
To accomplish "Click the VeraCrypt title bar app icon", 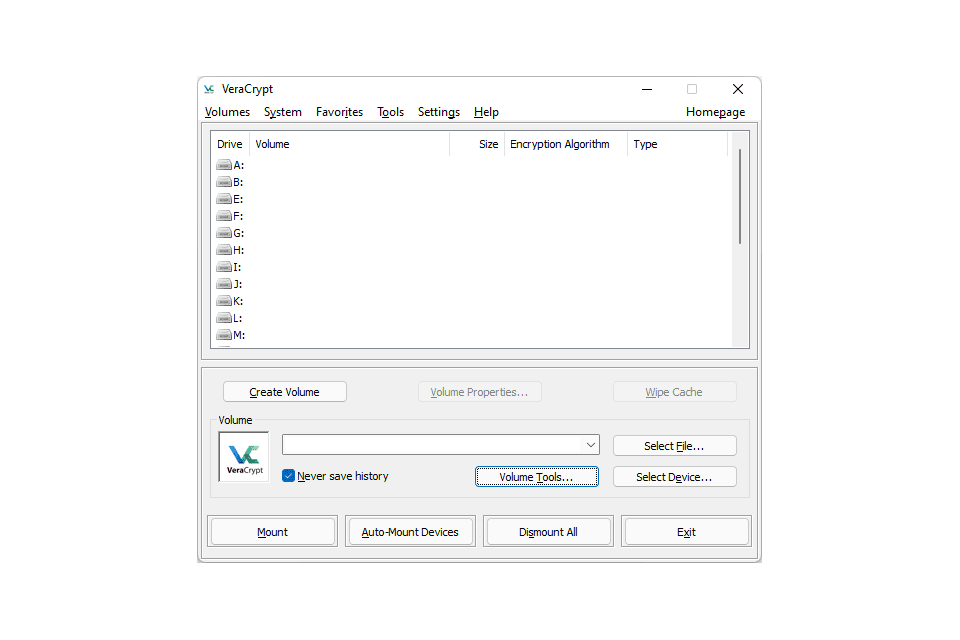I will pos(209,89).
